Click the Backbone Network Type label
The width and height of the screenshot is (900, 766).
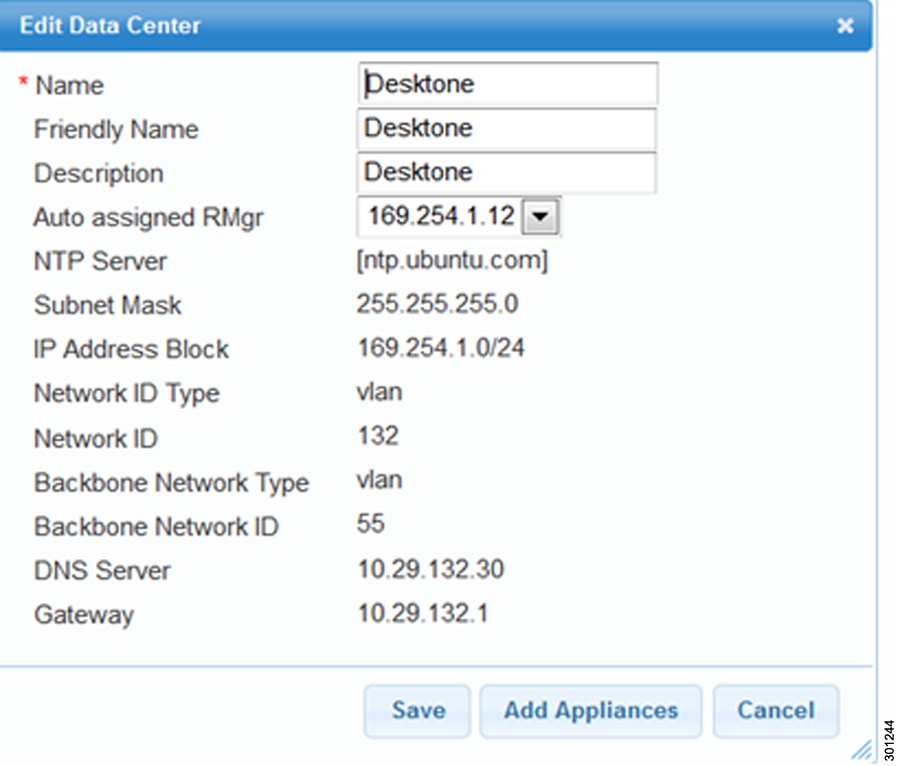(172, 484)
